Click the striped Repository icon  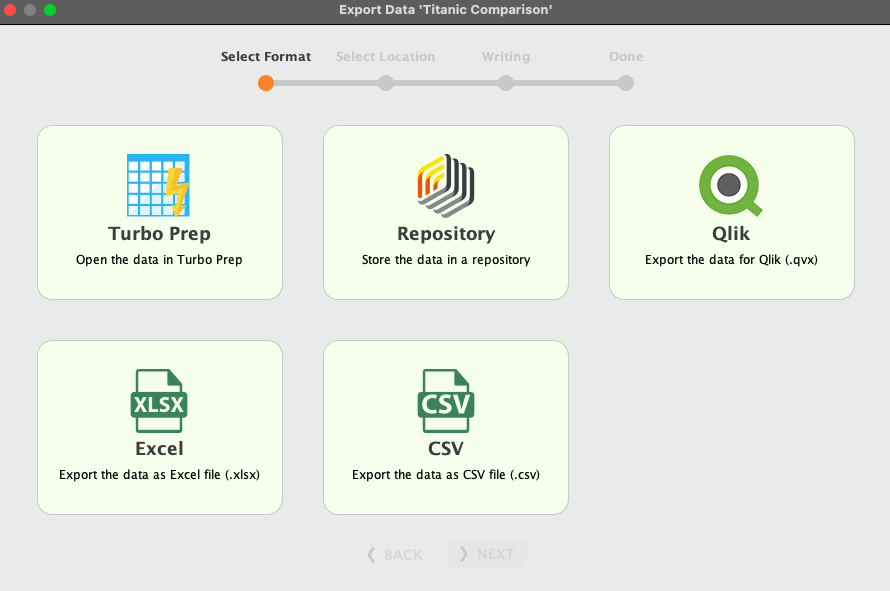point(446,184)
